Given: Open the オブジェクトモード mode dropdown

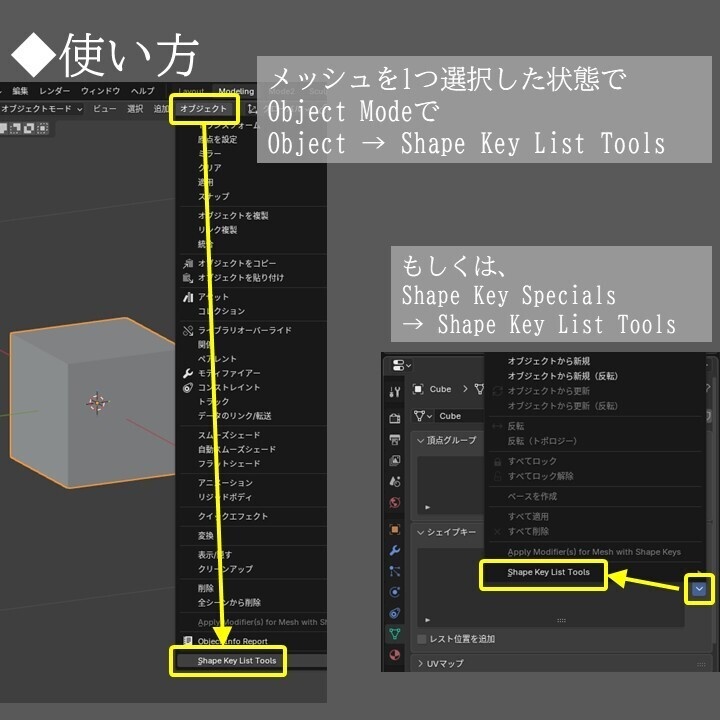Looking at the screenshot, I should click(41, 109).
